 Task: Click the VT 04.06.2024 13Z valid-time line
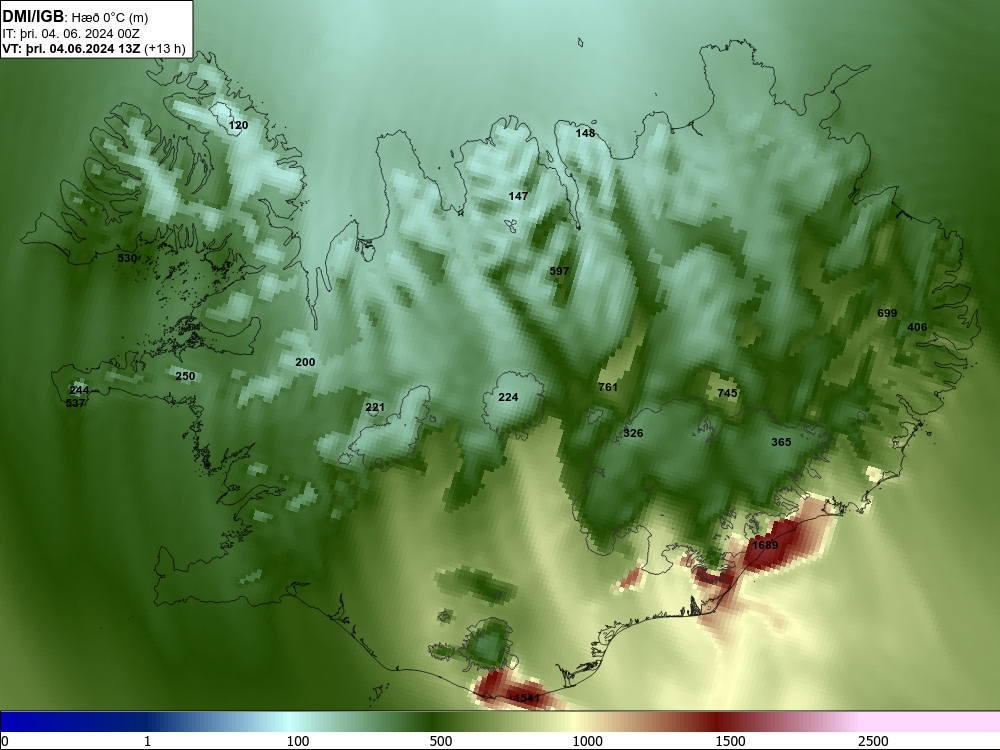point(94,49)
